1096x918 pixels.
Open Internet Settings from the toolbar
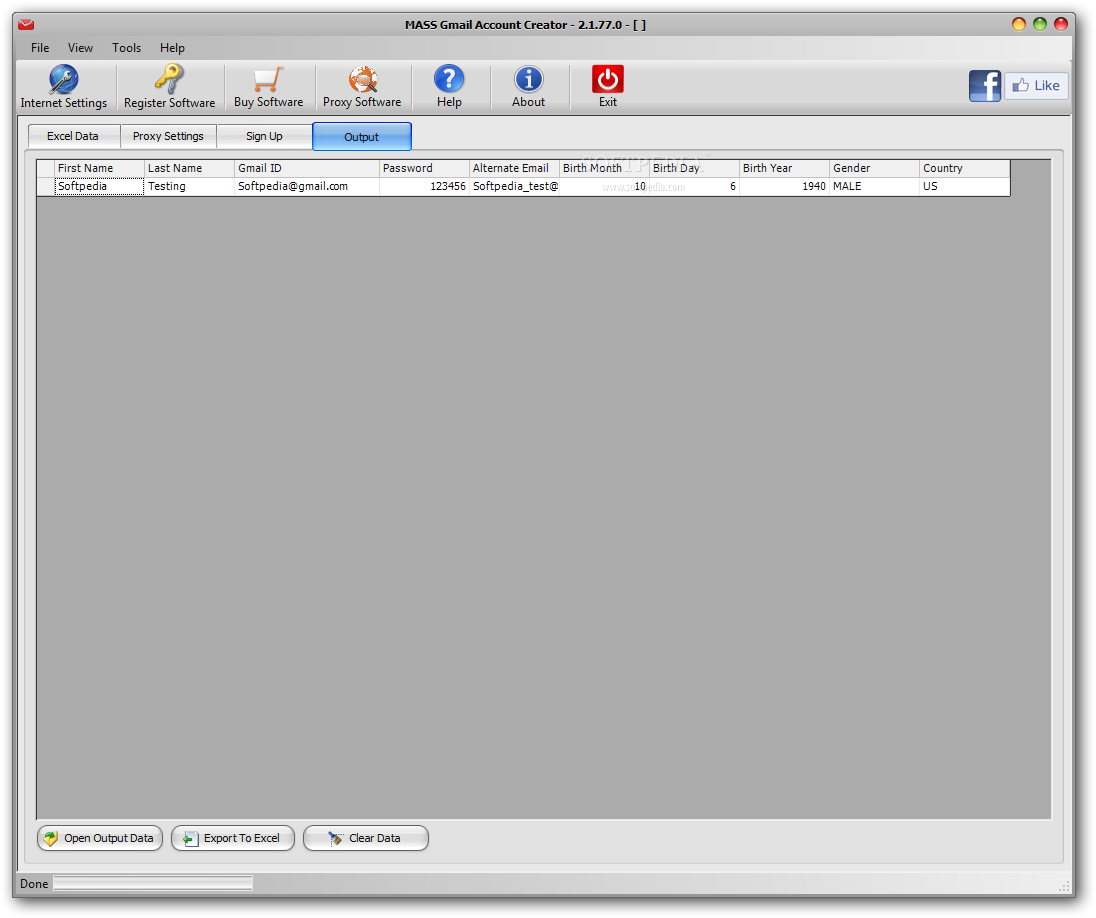tap(64, 87)
